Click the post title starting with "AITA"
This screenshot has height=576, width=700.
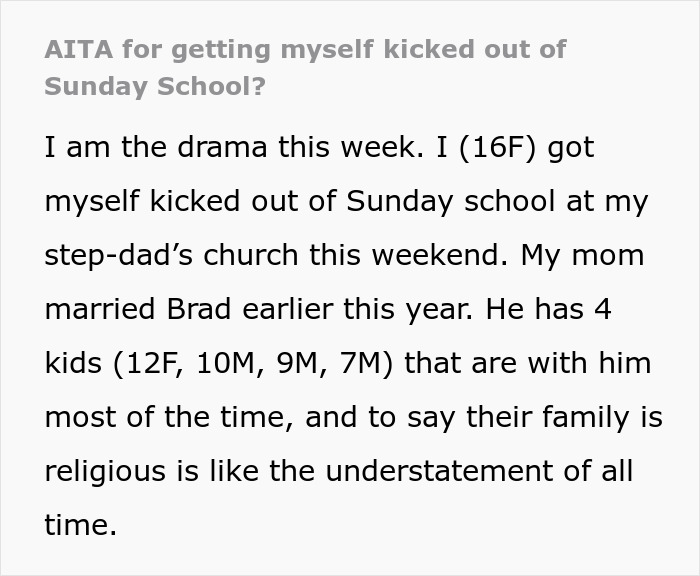pyautogui.click(x=305, y=51)
